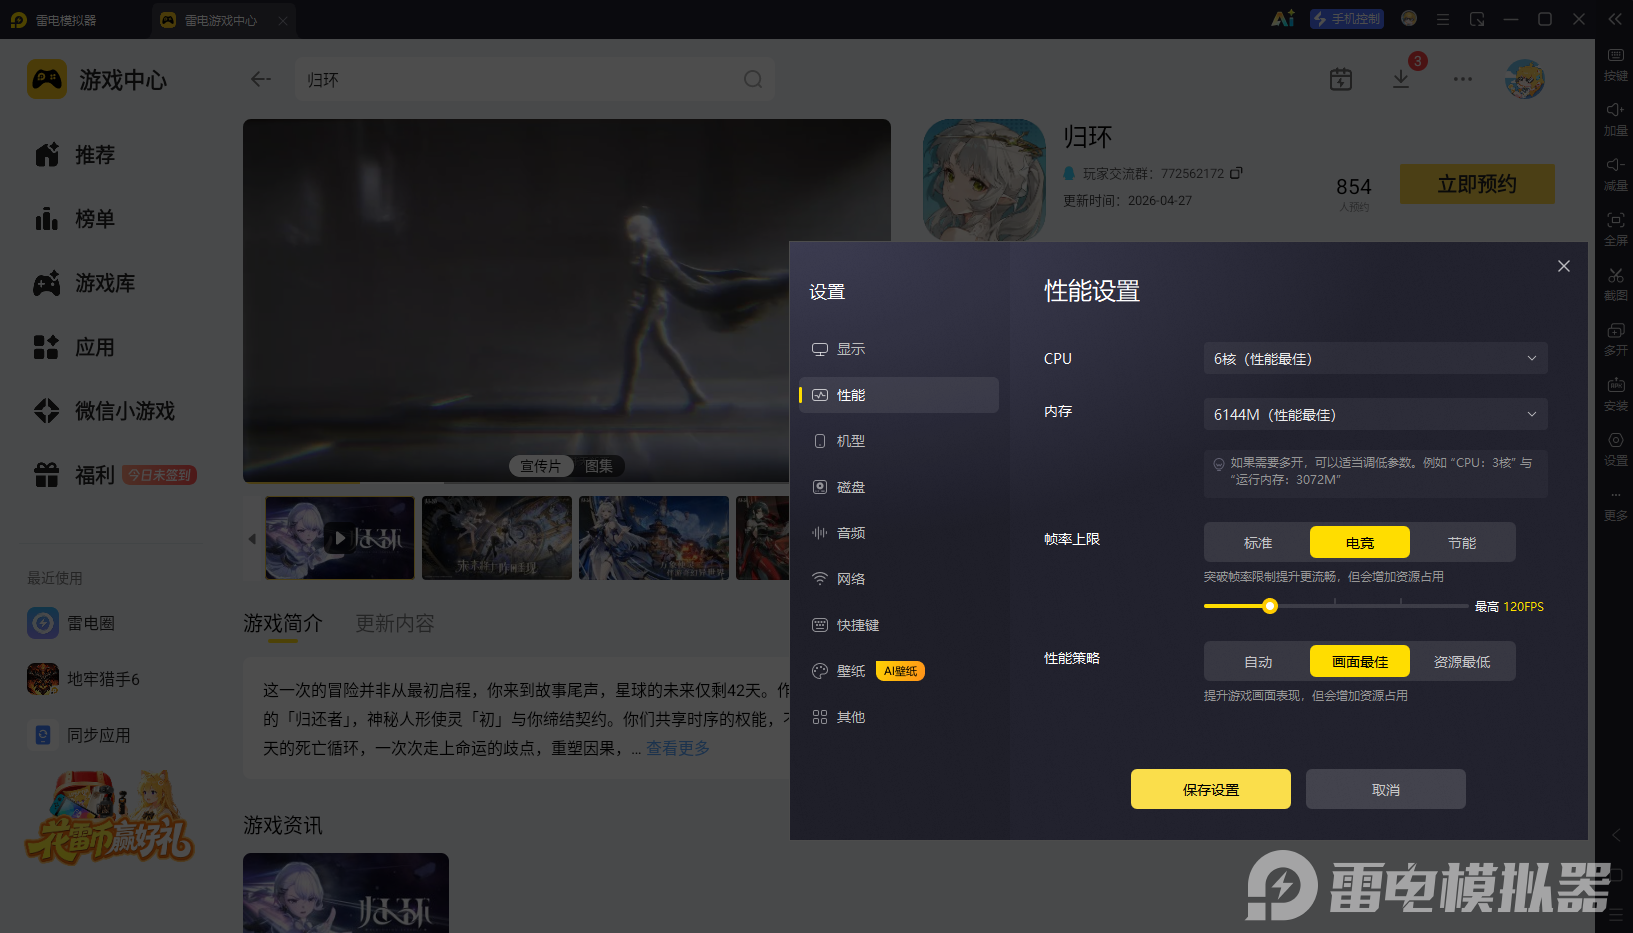Open the calendar reservation icon
This screenshot has height=933, width=1633.
tap(1341, 79)
